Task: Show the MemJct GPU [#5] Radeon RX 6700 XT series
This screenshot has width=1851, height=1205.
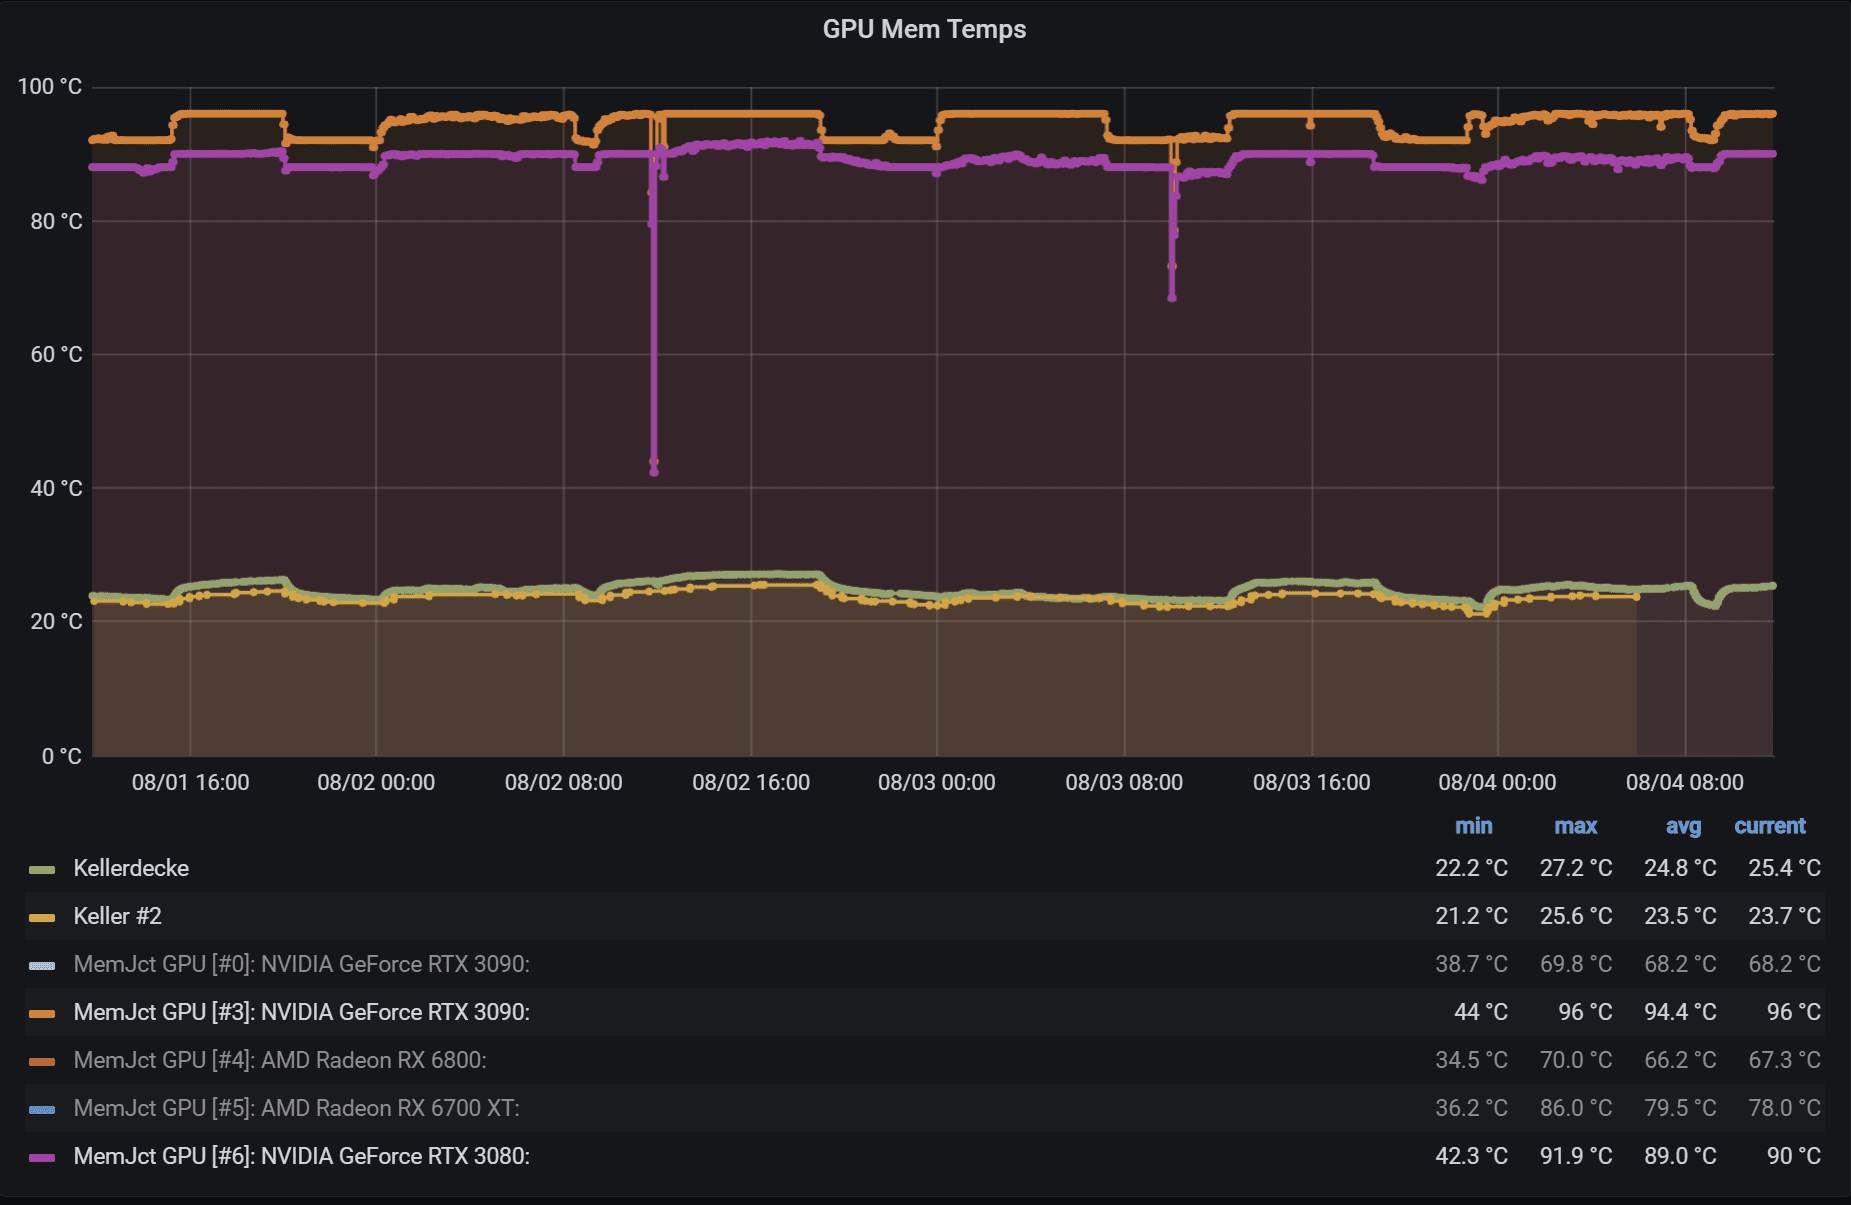Action: [296, 1108]
